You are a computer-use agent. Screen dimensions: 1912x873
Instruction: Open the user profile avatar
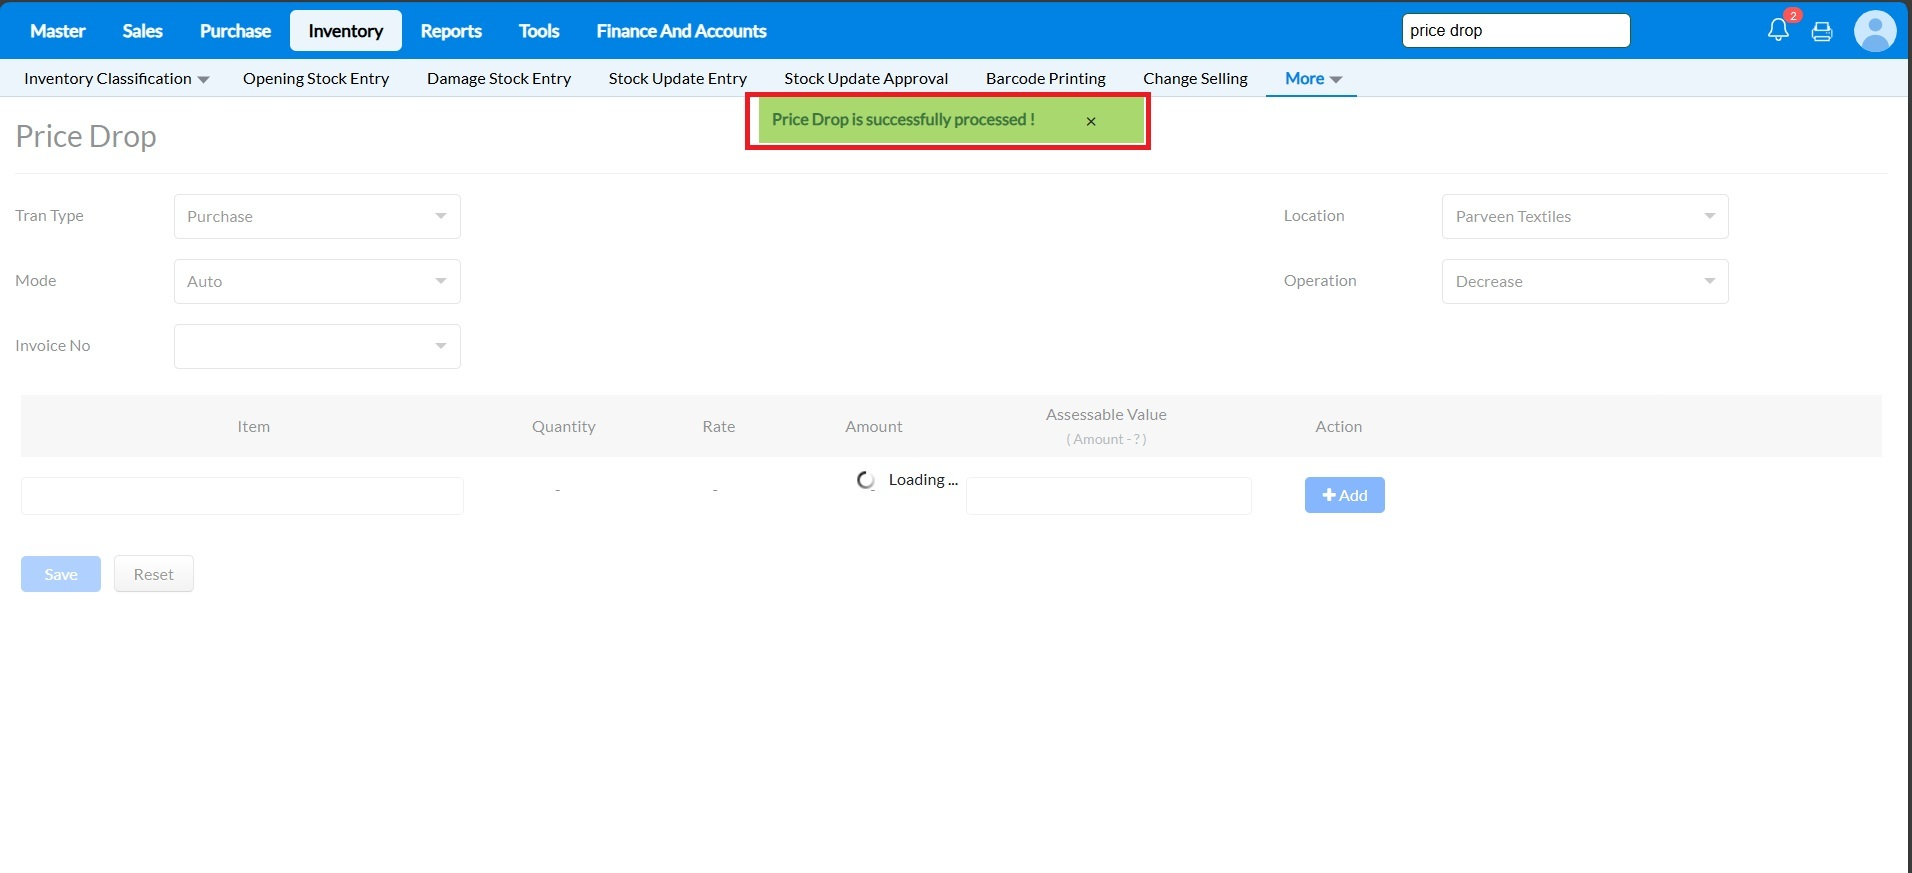[1875, 31]
